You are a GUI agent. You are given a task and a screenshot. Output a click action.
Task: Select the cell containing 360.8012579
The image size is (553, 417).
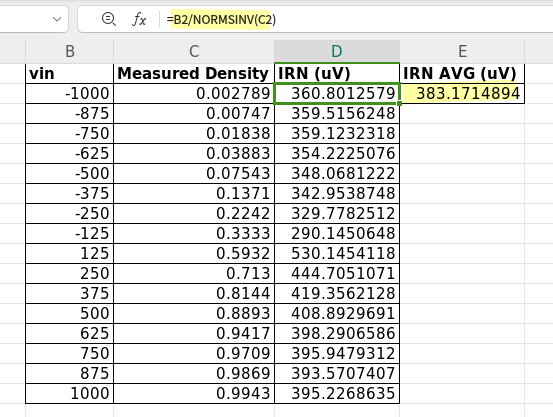337,93
